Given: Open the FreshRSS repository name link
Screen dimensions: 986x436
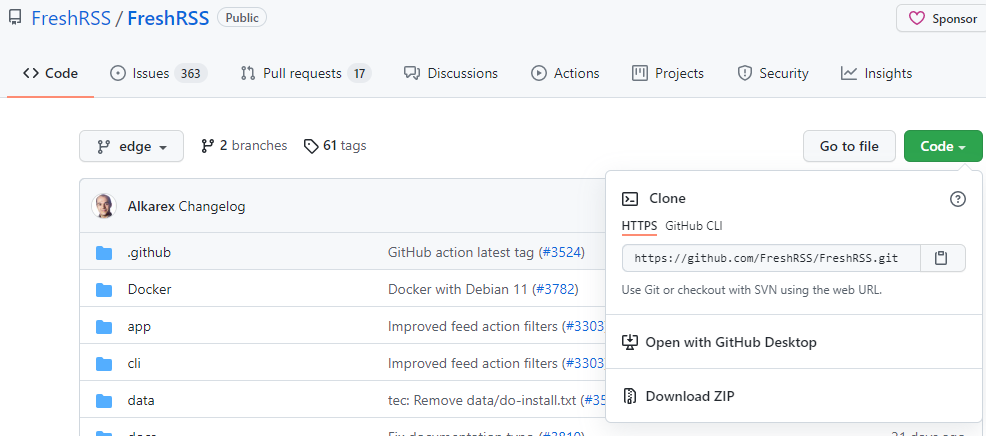Looking at the screenshot, I should coord(168,18).
